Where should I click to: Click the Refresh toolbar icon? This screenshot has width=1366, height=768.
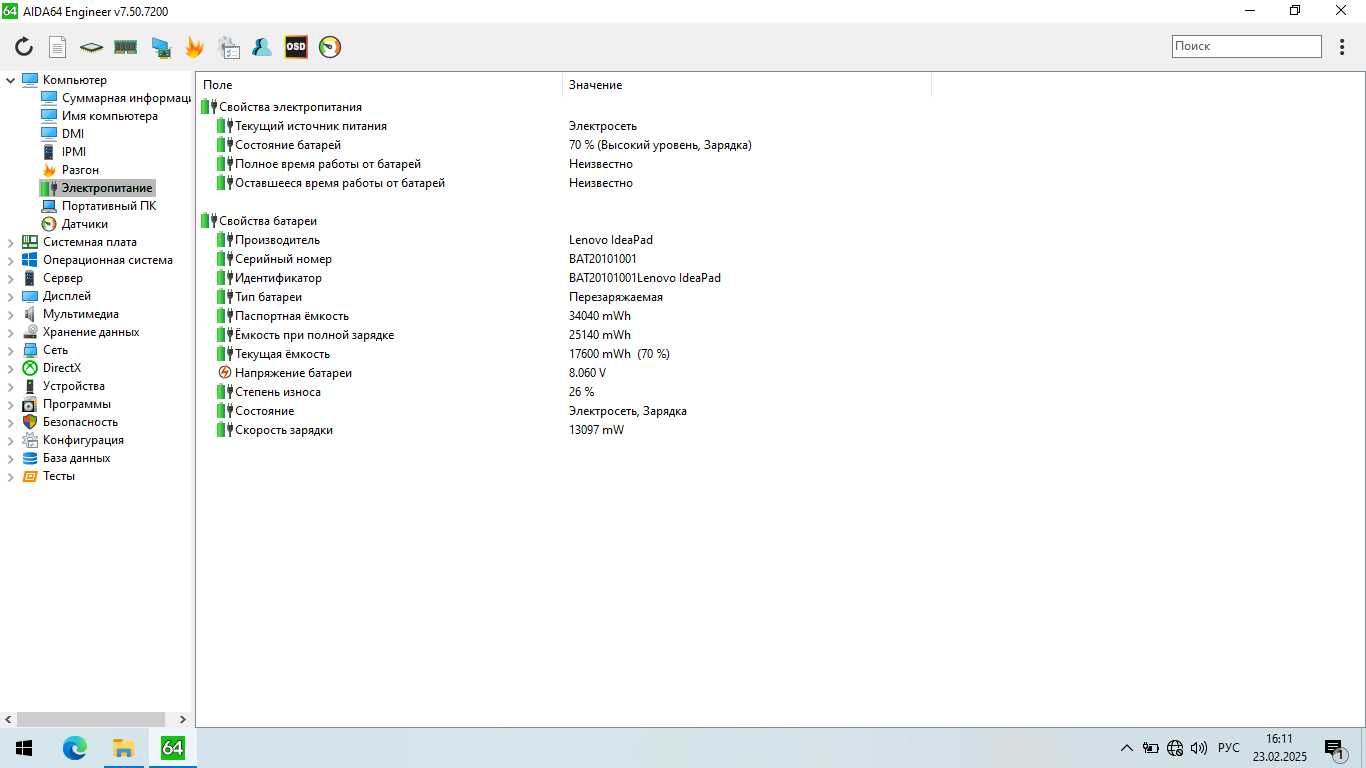24,47
